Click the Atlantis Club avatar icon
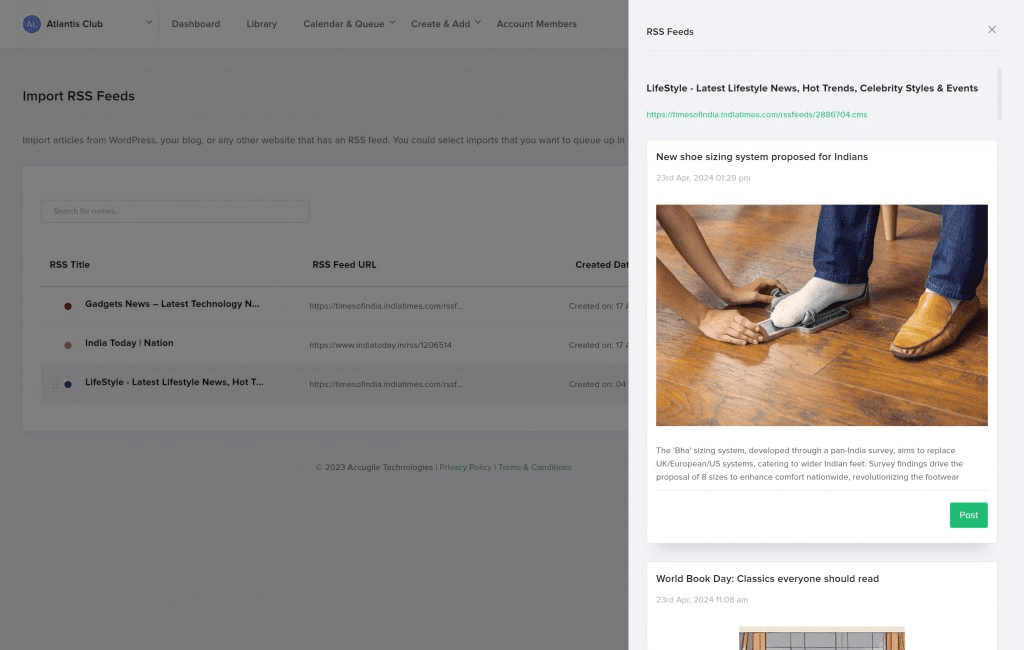The height and width of the screenshot is (650, 1024). point(31,24)
